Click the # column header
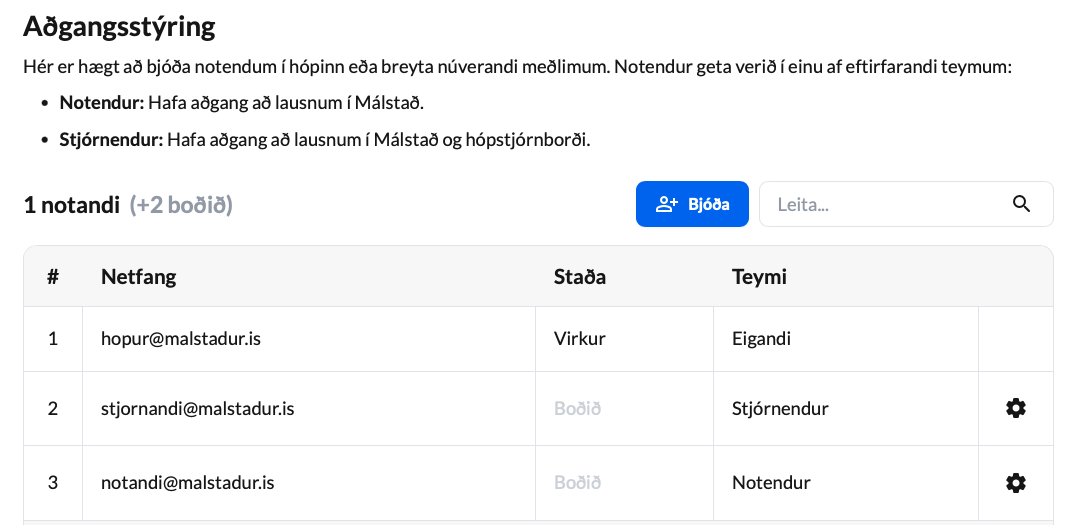Screen dimensions: 1067x525 (x=52, y=277)
